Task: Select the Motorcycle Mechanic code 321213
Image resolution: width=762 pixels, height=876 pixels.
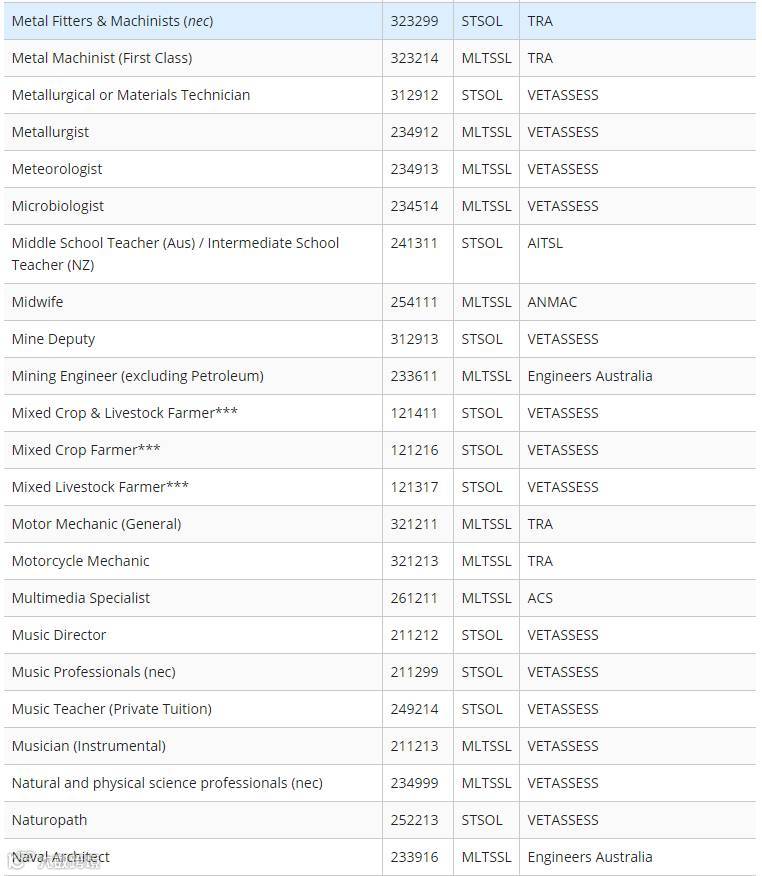Action: point(414,561)
